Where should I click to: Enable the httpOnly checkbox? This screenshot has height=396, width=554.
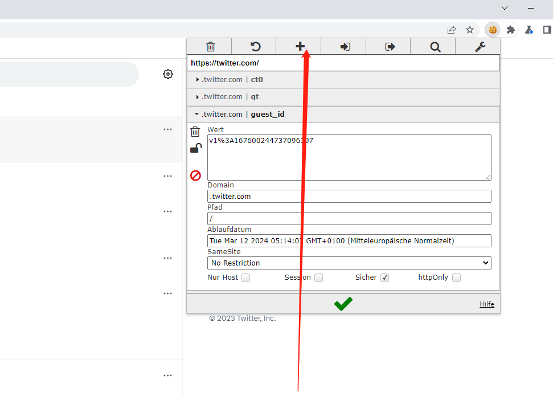456,278
